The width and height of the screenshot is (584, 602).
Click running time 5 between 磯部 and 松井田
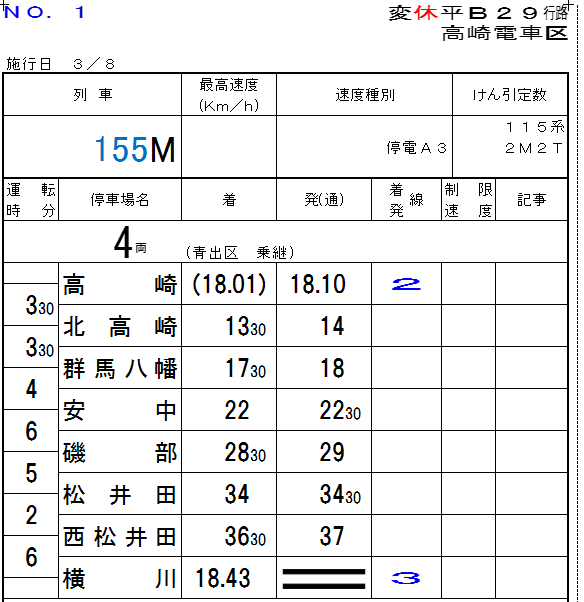[31, 473]
